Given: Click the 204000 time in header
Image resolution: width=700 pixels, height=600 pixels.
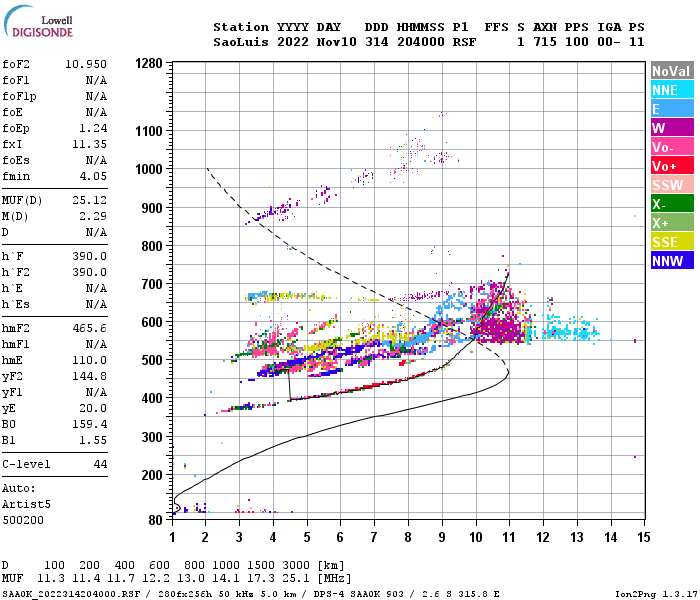Looking at the screenshot, I should (421, 42).
